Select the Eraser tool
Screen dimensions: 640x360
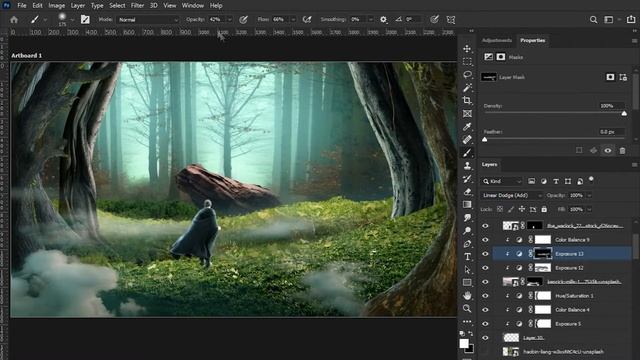467,192
